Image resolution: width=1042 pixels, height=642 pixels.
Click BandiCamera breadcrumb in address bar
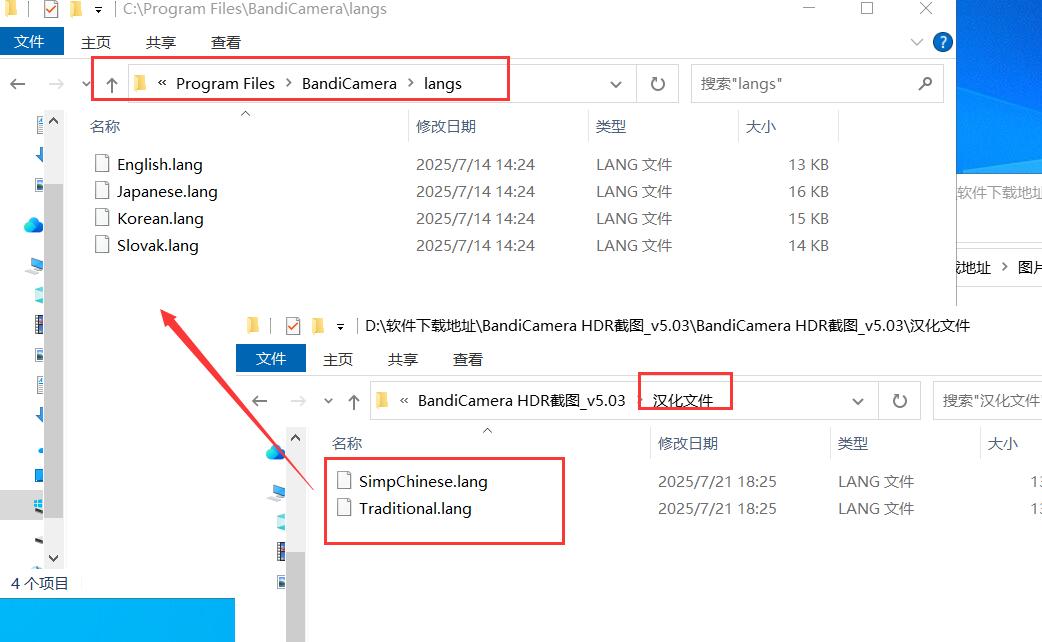coord(349,84)
